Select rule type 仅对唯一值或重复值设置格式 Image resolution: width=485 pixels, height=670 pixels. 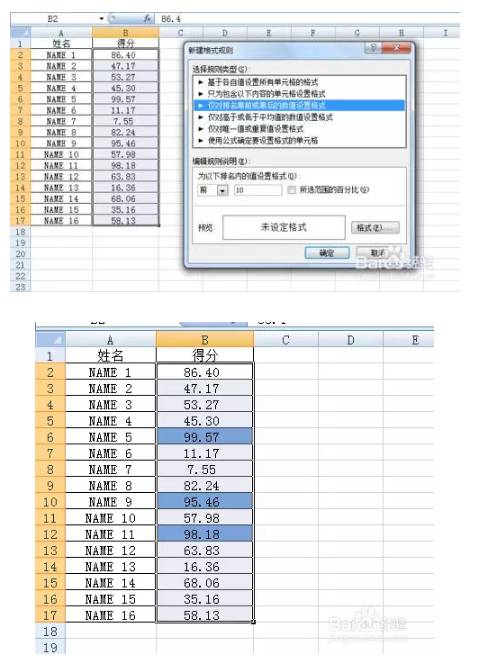(x=299, y=129)
